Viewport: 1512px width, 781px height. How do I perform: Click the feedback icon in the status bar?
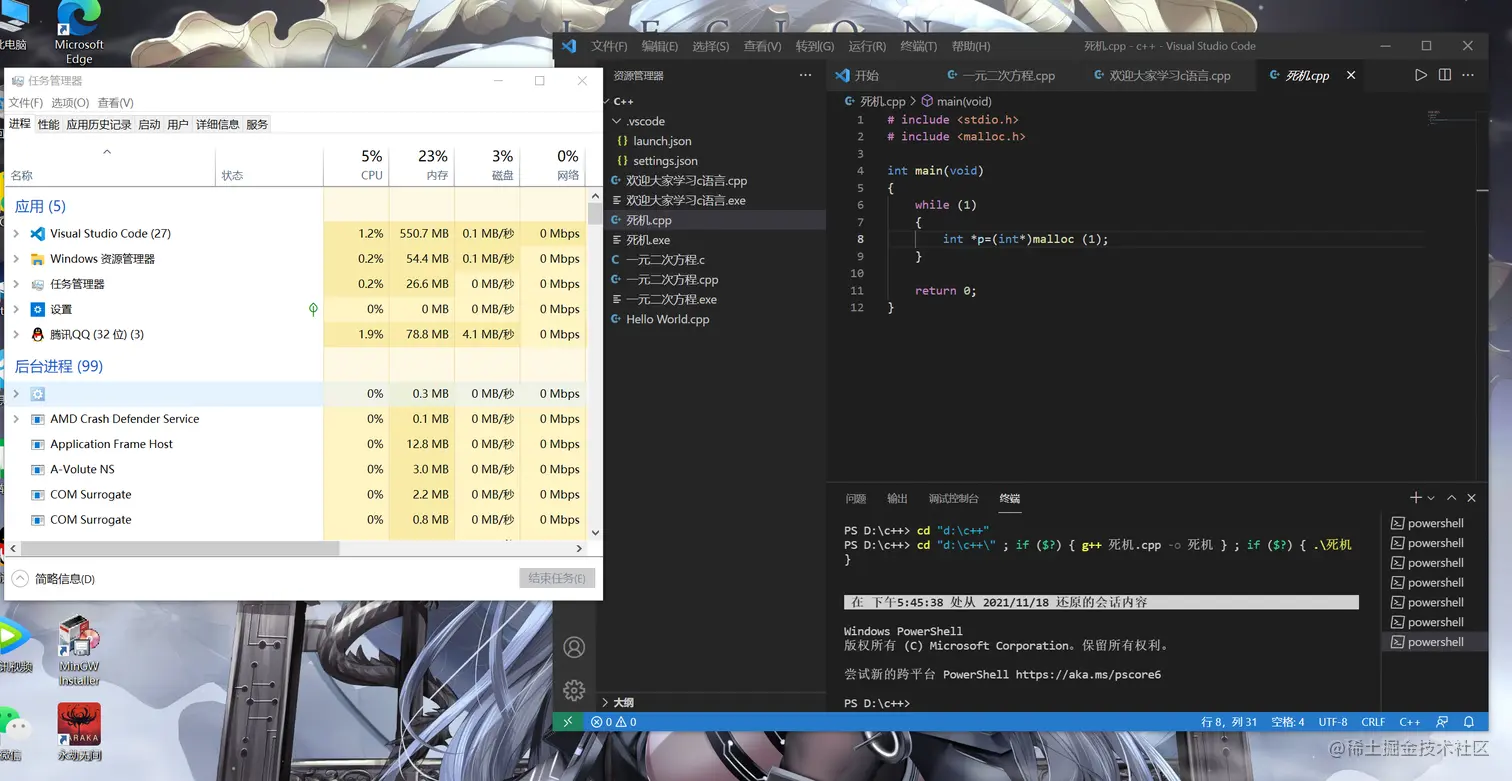1442,721
